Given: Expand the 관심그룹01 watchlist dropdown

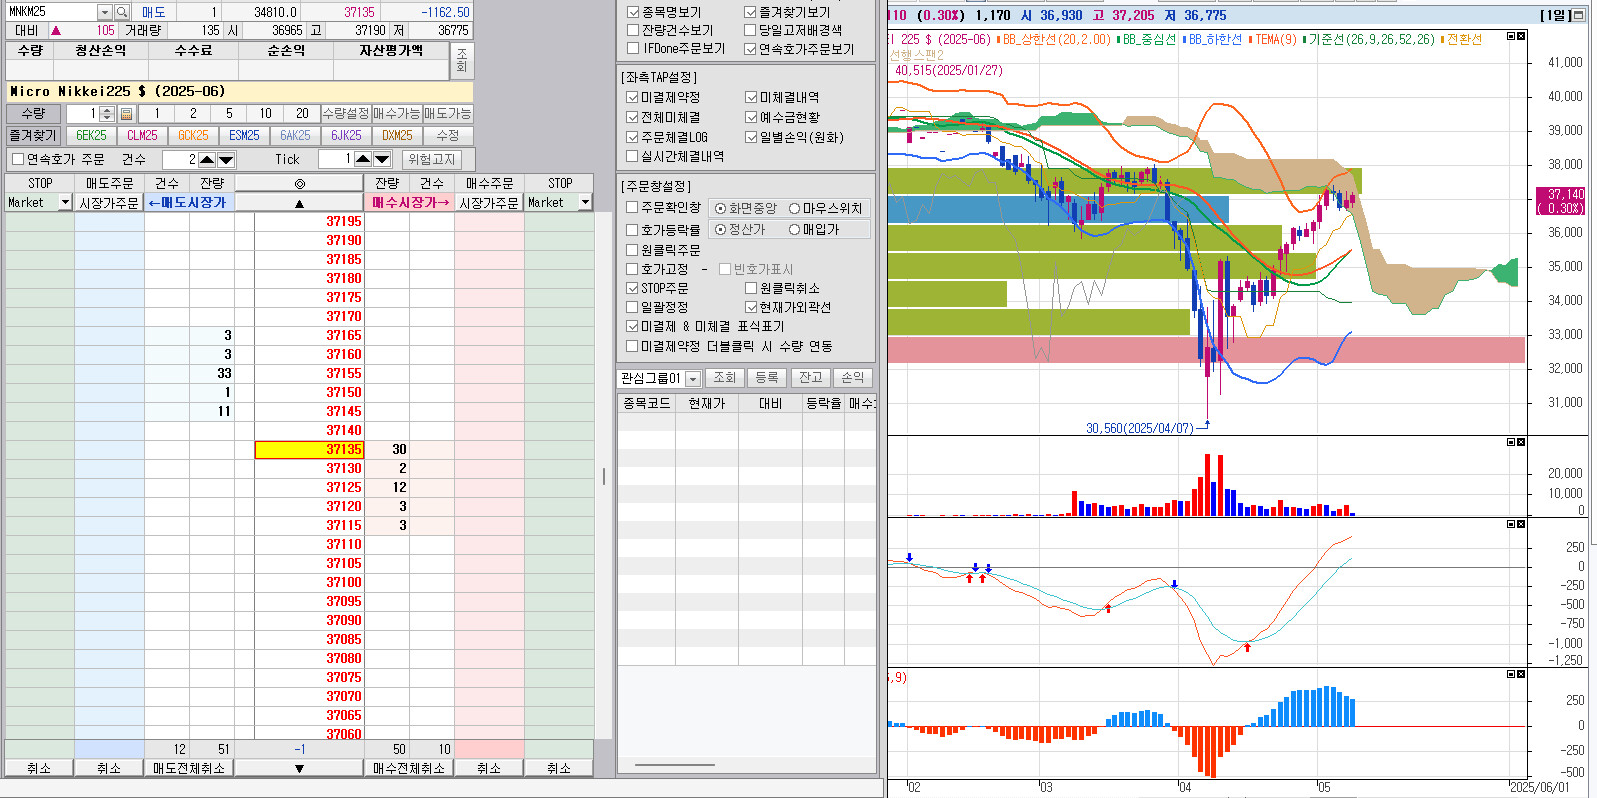Looking at the screenshot, I should click(692, 379).
